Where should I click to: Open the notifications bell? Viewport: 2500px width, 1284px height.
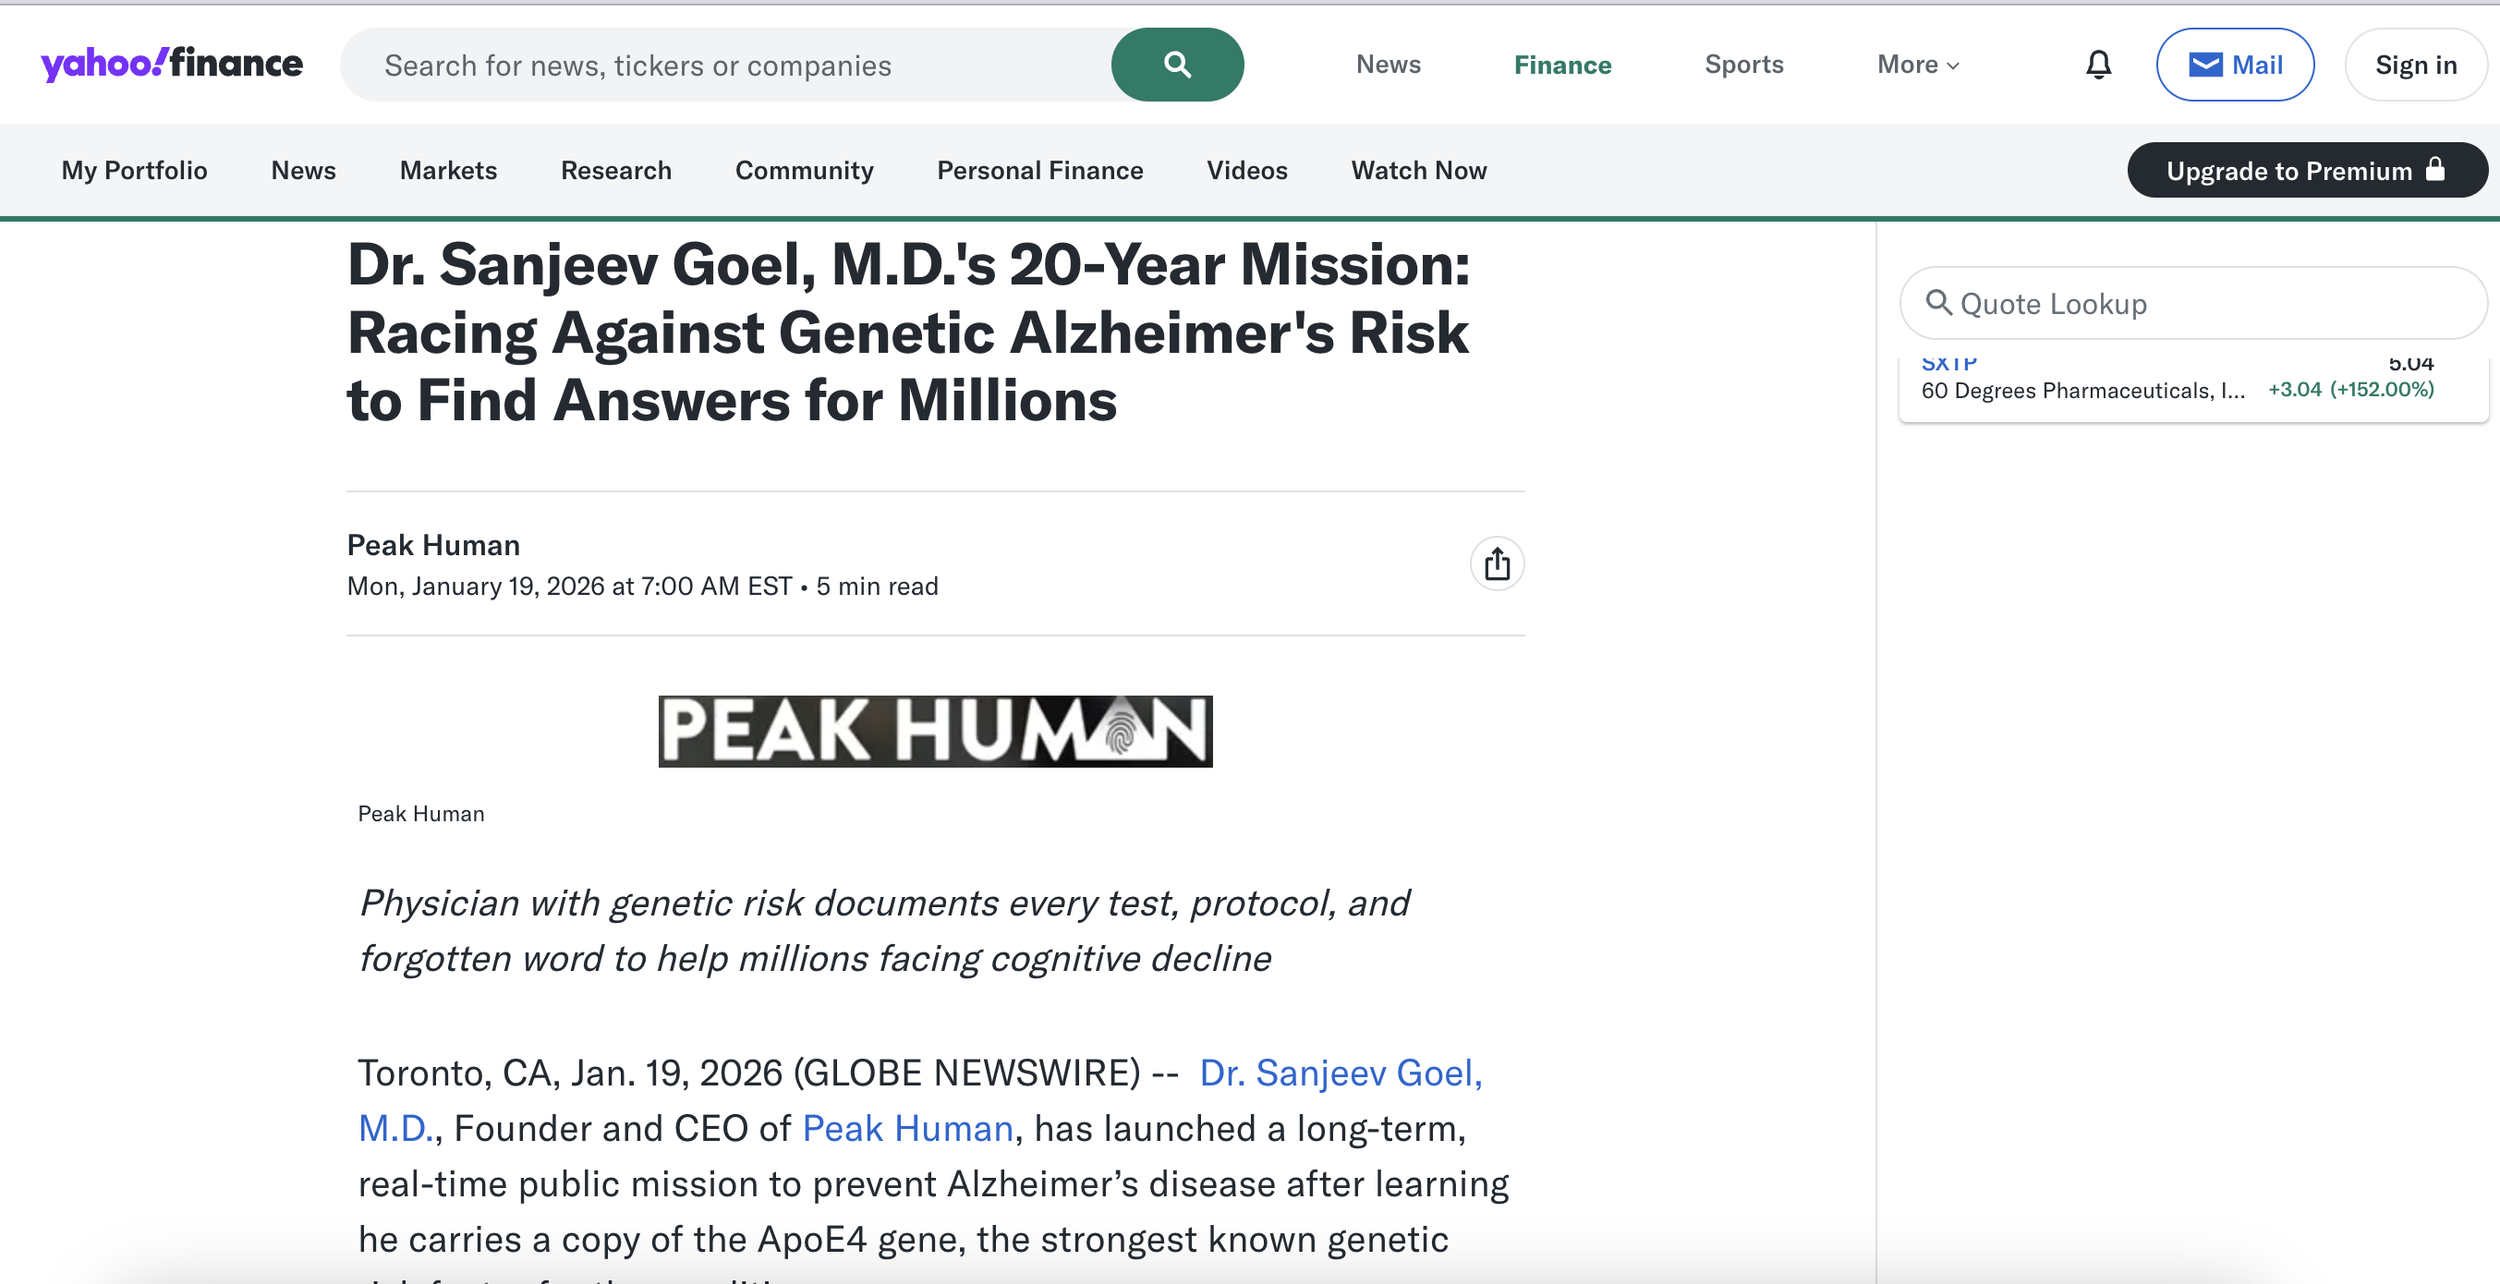click(2098, 65)
